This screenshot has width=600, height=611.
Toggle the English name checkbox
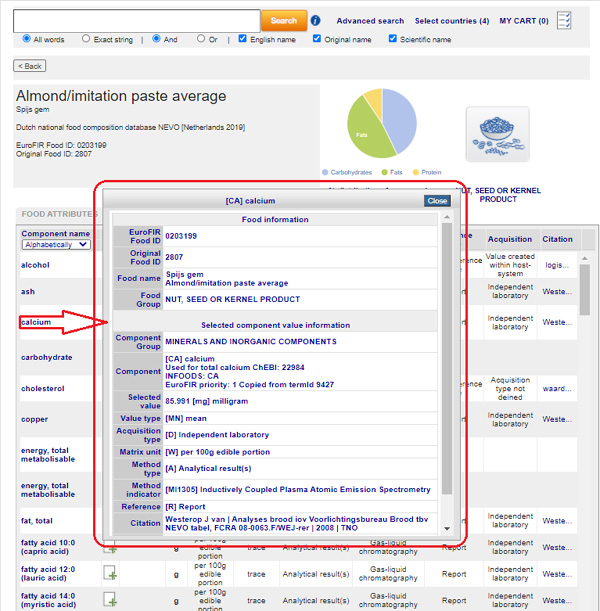point(243,40)
